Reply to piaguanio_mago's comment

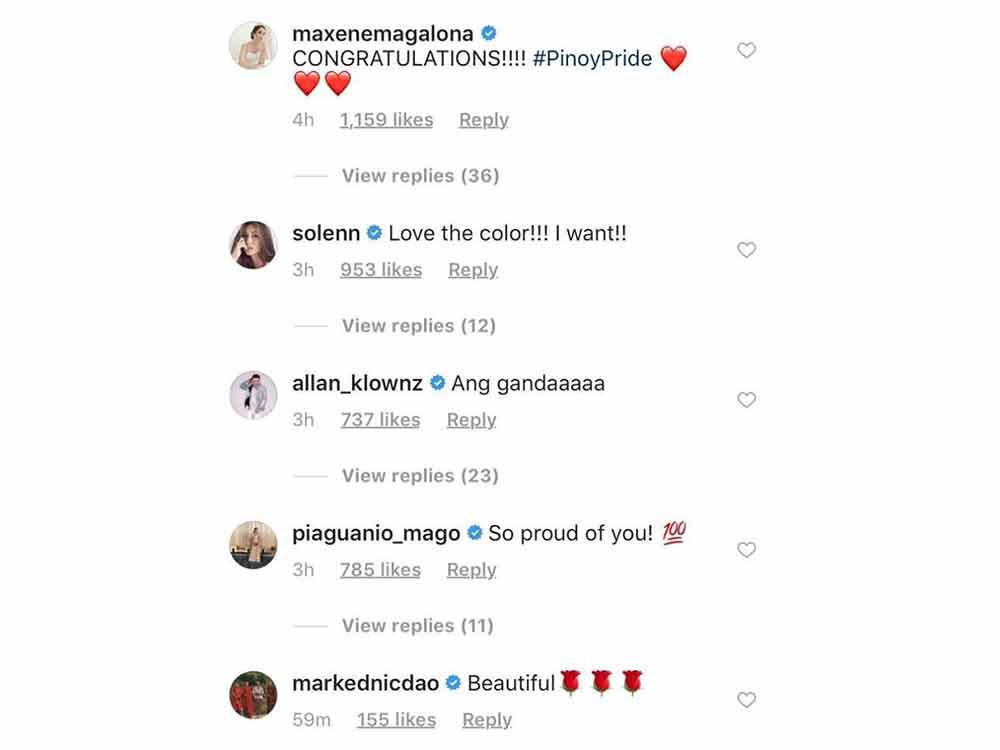[x=471, y=569]
